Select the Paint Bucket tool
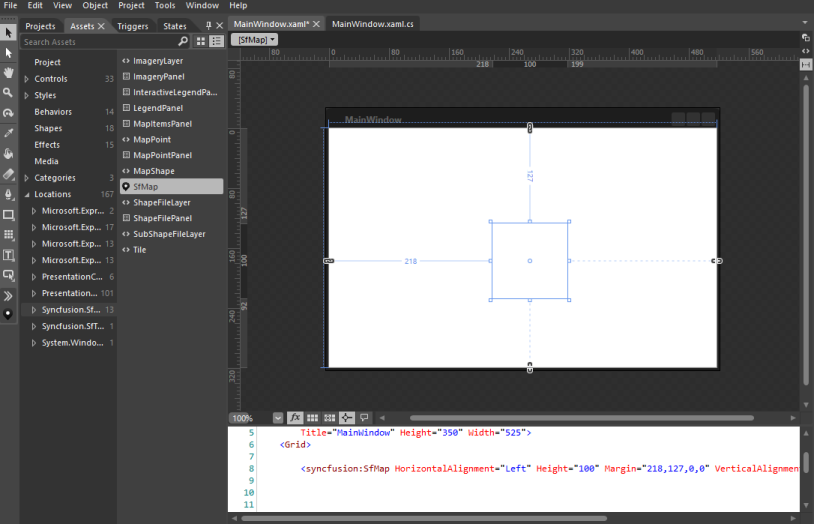814x524 pixels. (8, 154)
